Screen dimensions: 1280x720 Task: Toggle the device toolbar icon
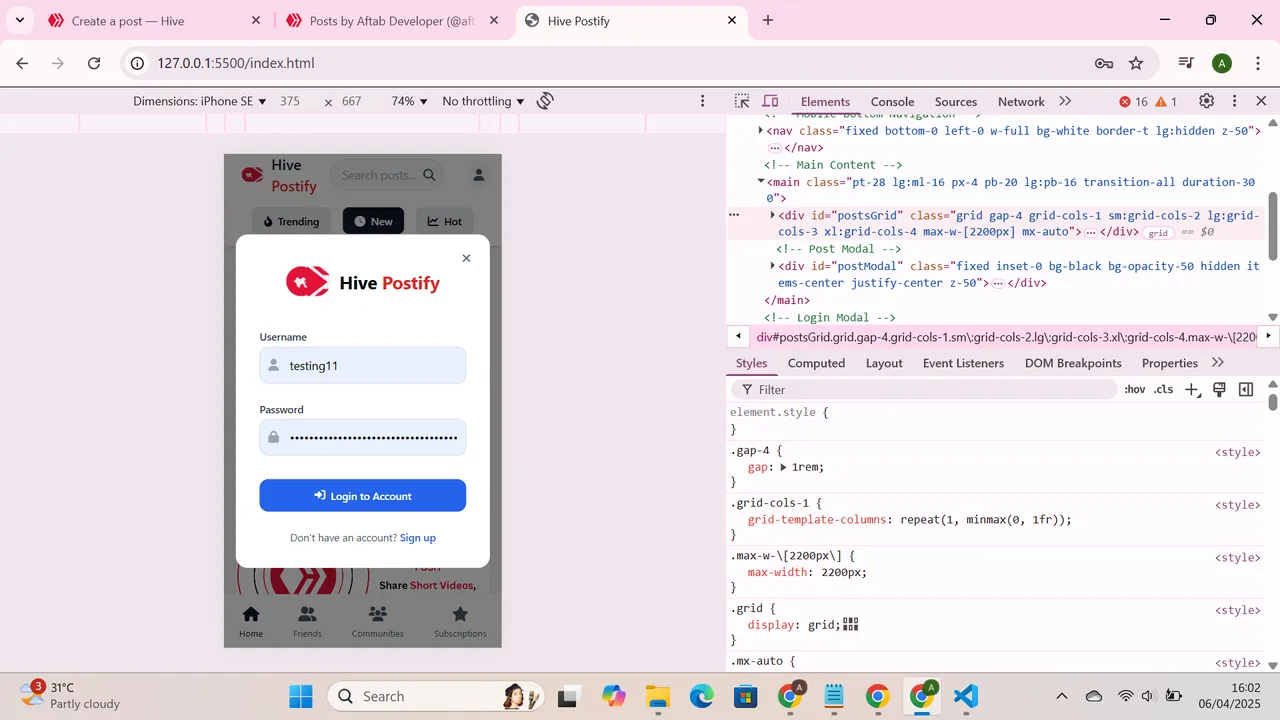tap(770, 101)
